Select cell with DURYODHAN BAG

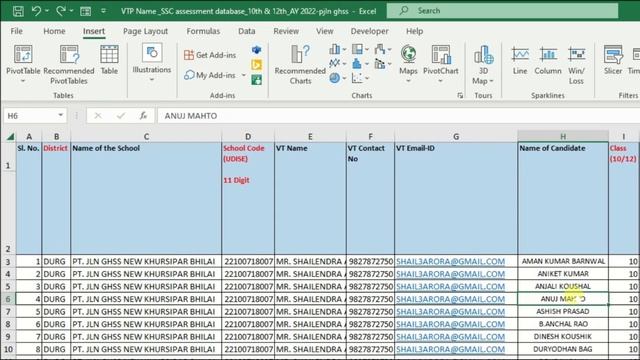click(x=563, y=349)
